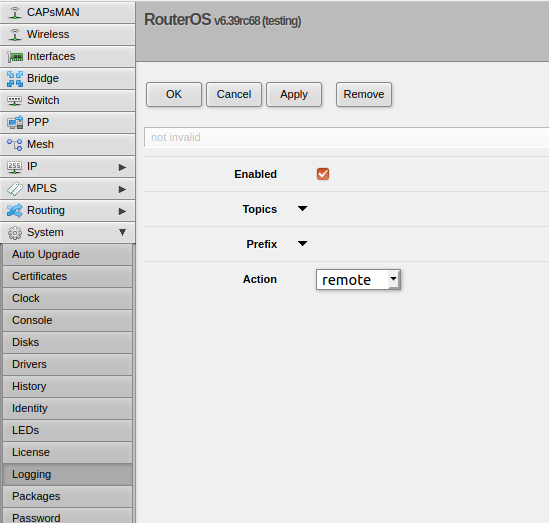Expand the IP submenu arrow

(122, 167)
